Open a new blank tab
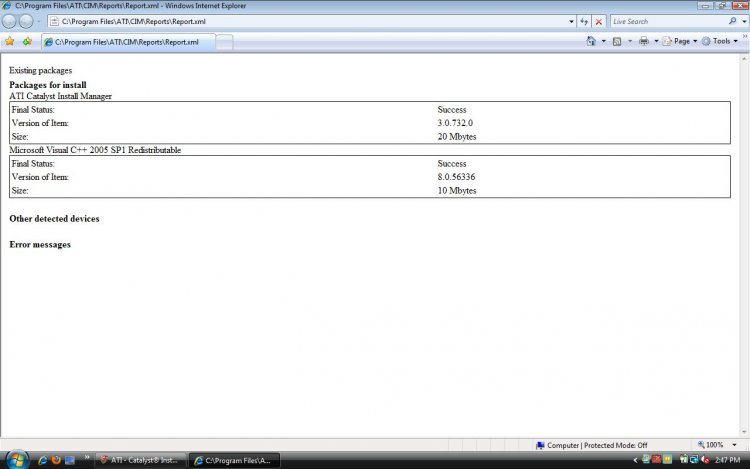 224,42
